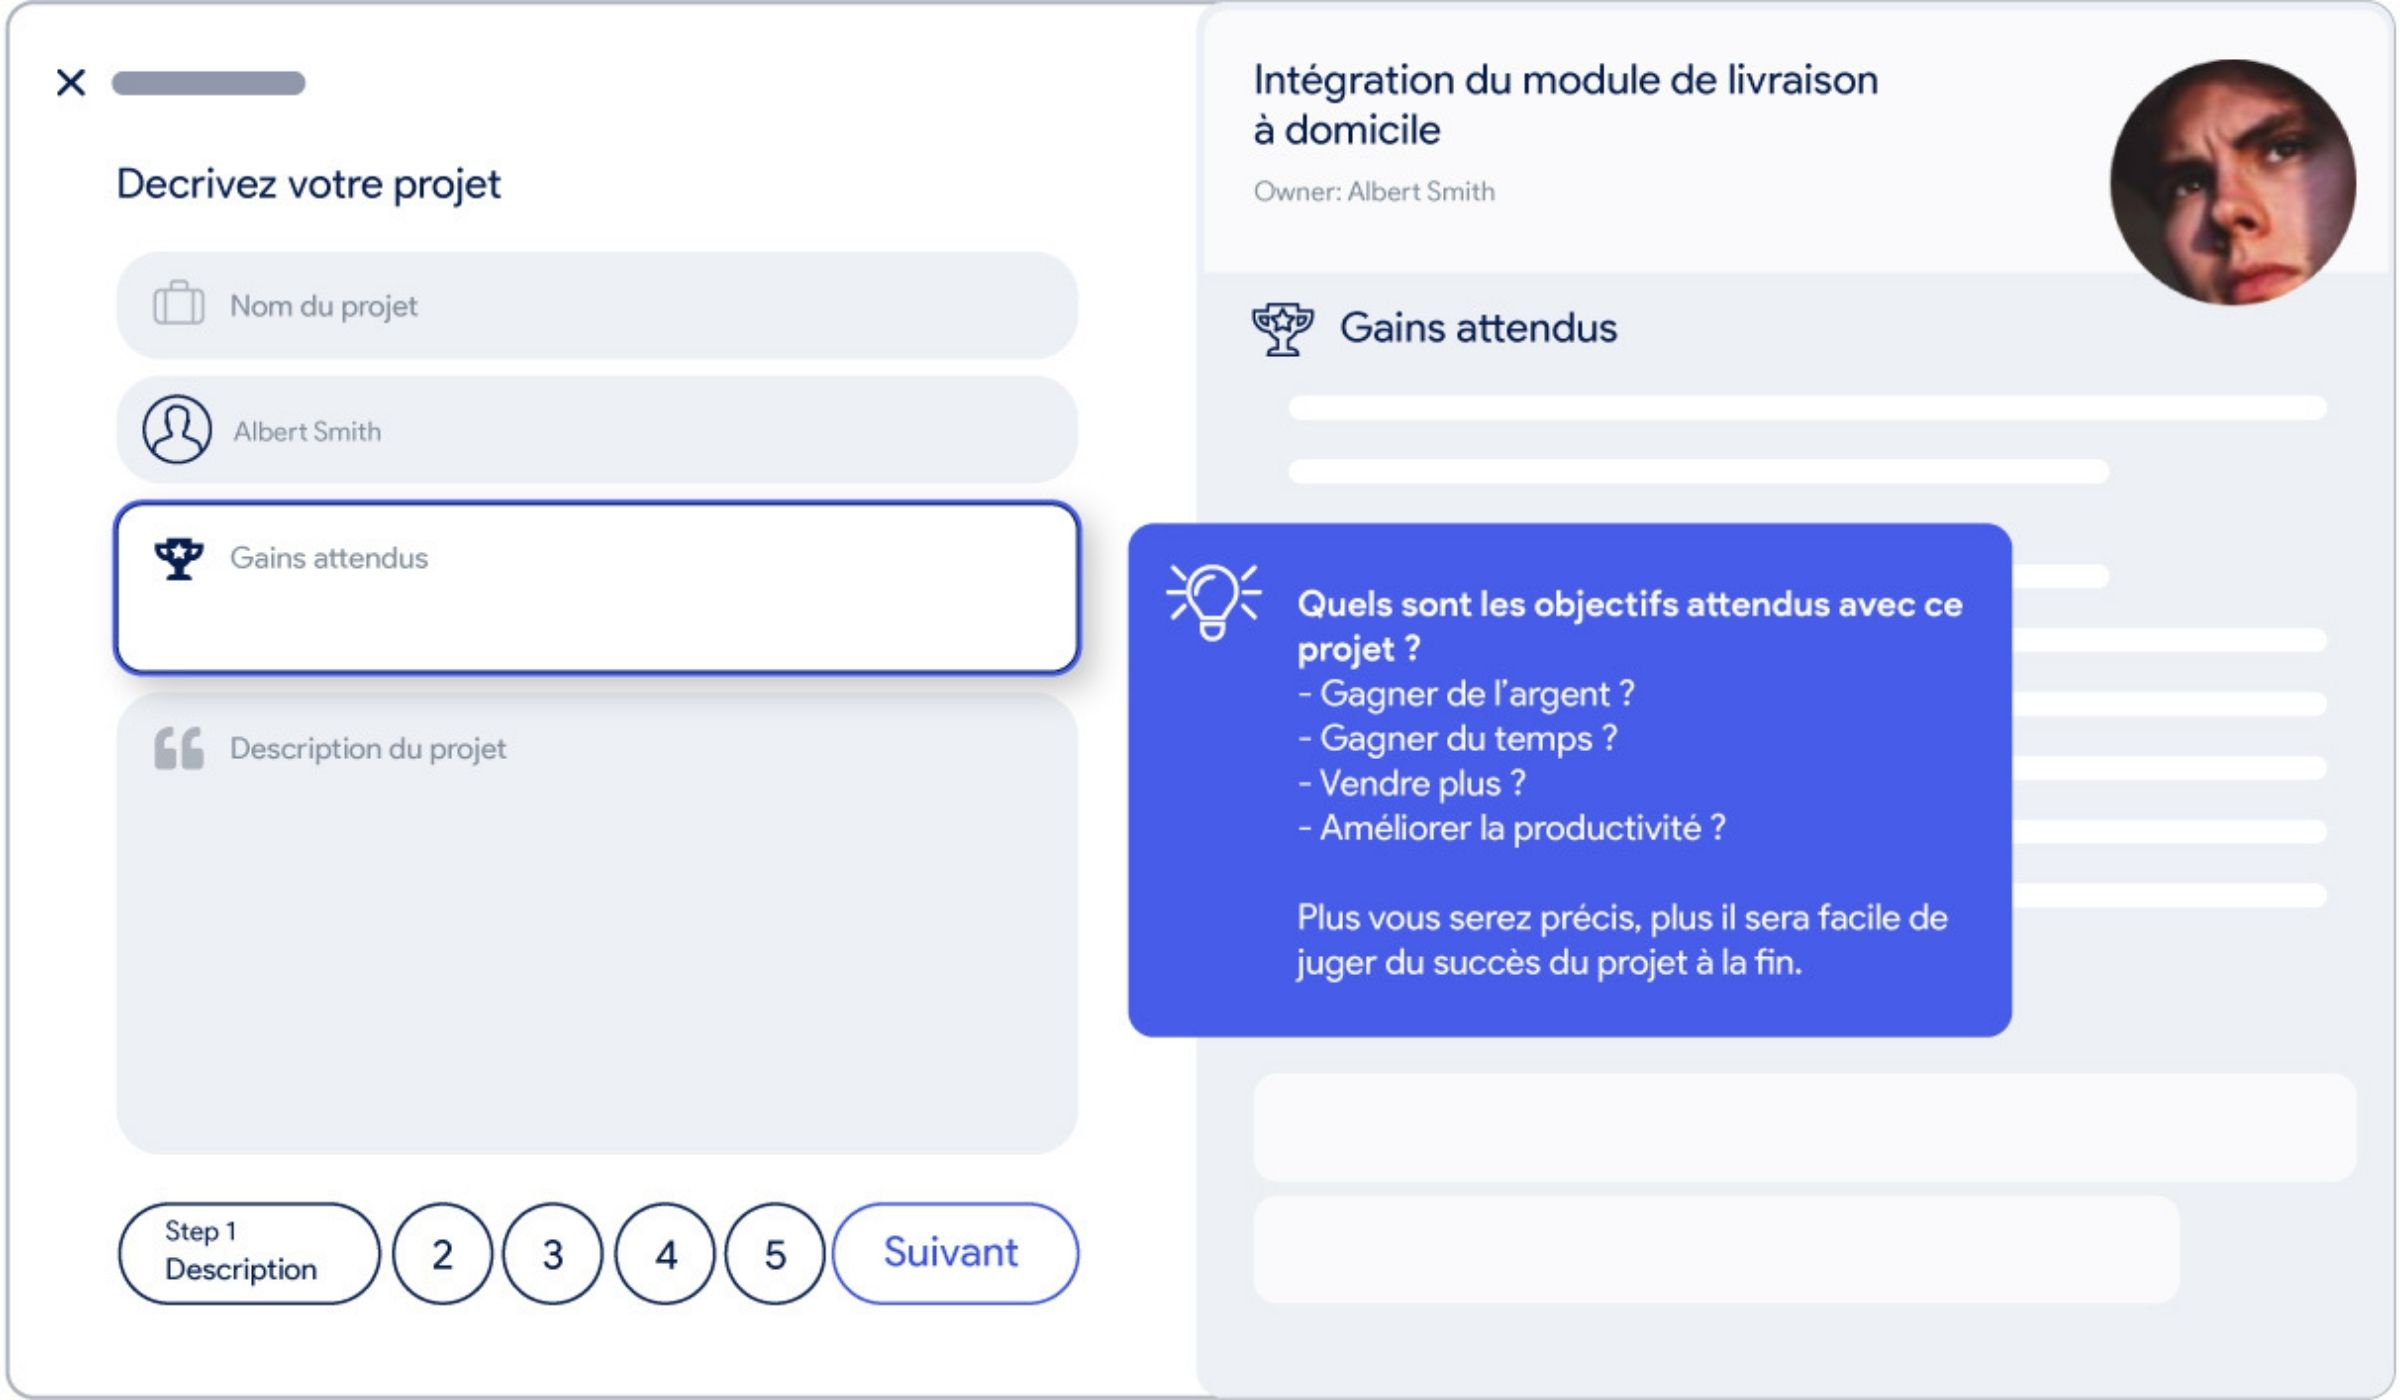The image size is (2400, 1400).
Task: Click the lightbulb icon in the blue tip box
Action: [1213, 602]
